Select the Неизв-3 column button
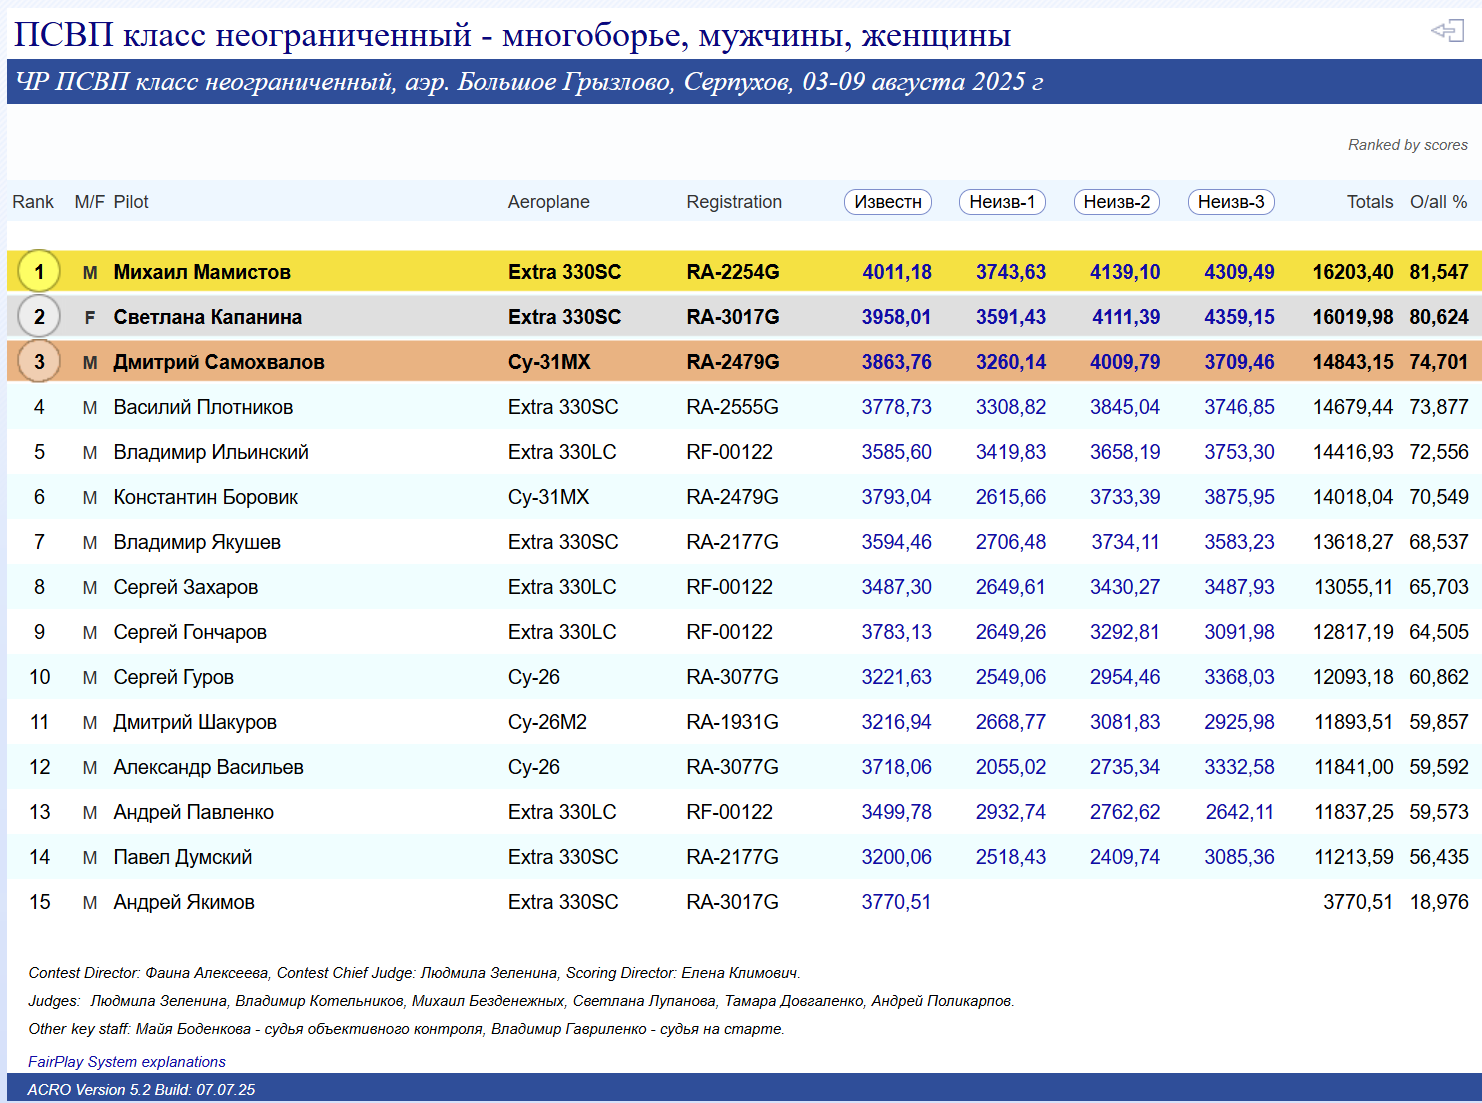 tap(1231, 202)
